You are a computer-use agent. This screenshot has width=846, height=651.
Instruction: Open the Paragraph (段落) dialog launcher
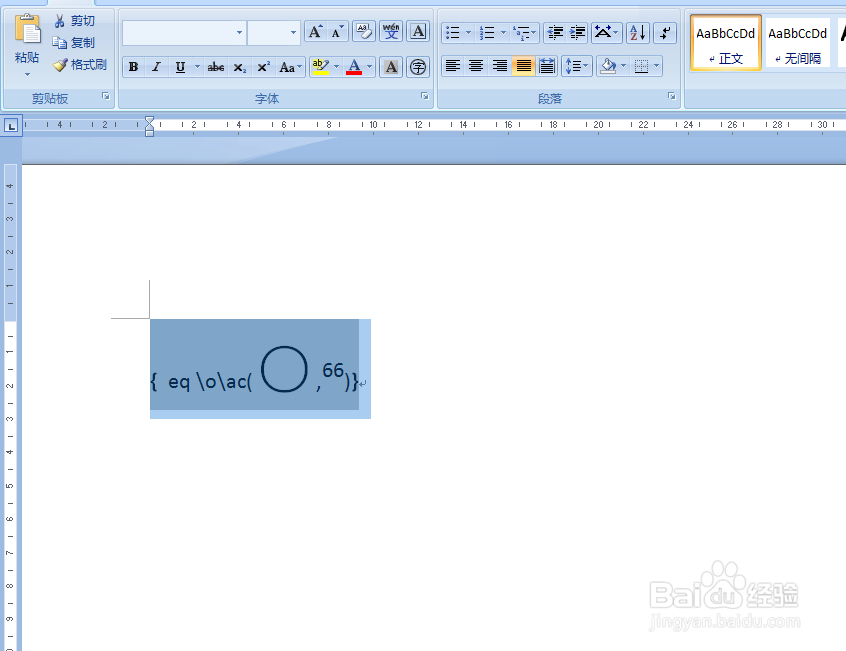coord(672,96)
